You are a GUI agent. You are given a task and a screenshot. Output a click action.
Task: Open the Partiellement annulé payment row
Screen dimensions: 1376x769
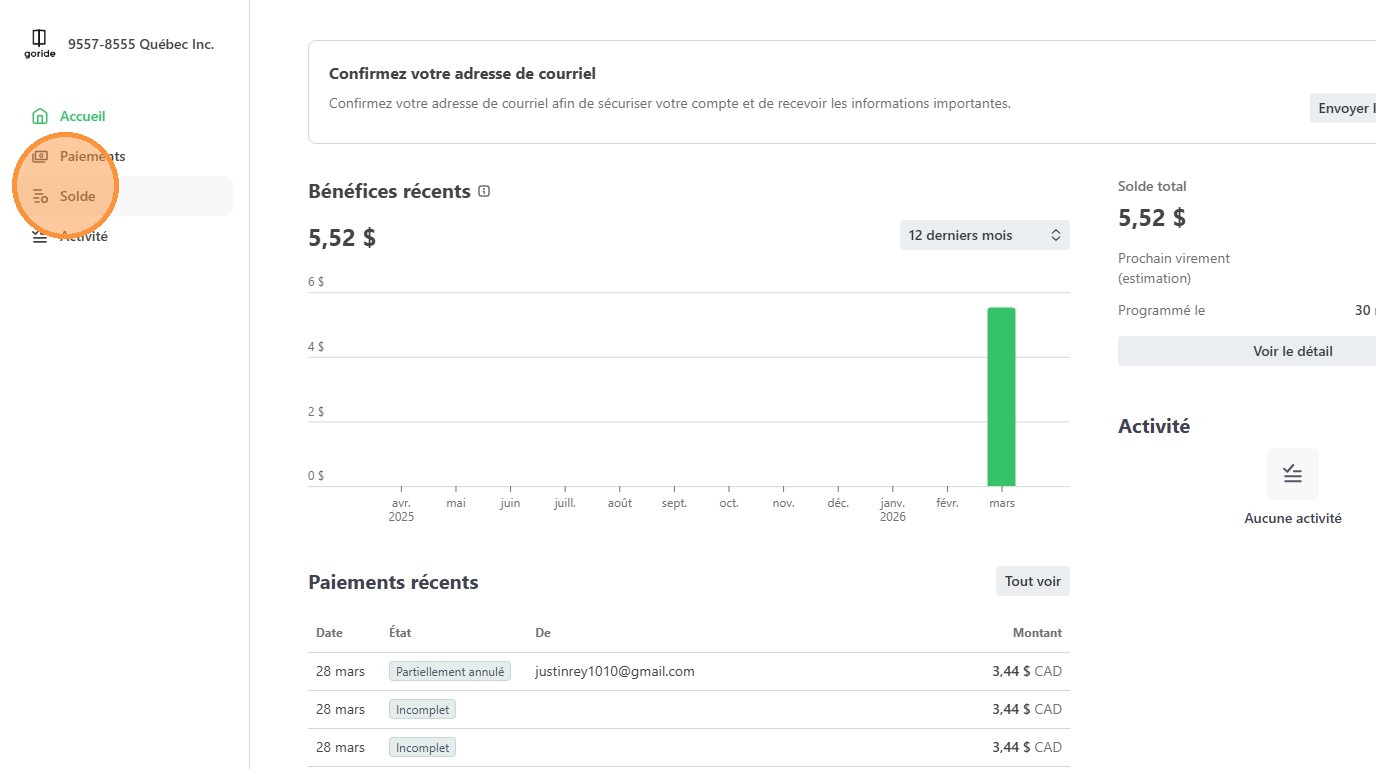pyautogui.click(x=688, y=672)
